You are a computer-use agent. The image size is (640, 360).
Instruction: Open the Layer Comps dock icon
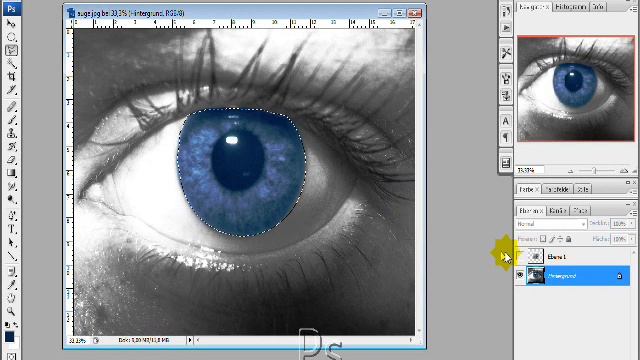506,163
